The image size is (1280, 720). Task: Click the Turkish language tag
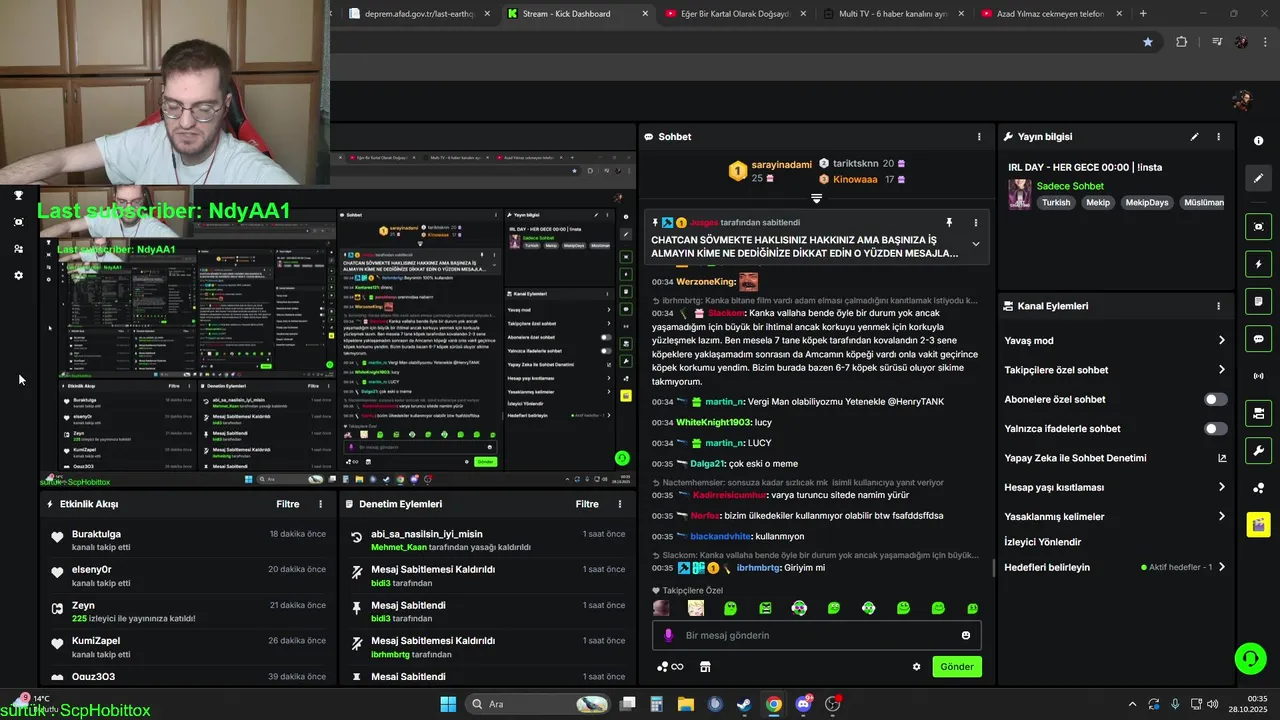pos(1056,202)
